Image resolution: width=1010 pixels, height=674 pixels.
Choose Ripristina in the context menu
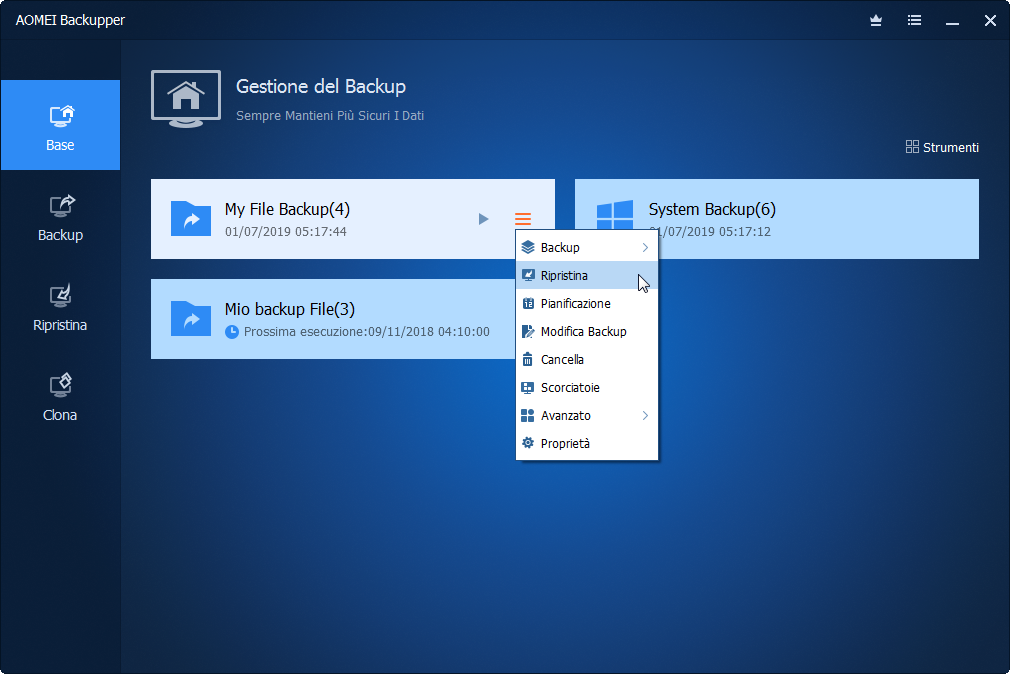click(587, 275)
